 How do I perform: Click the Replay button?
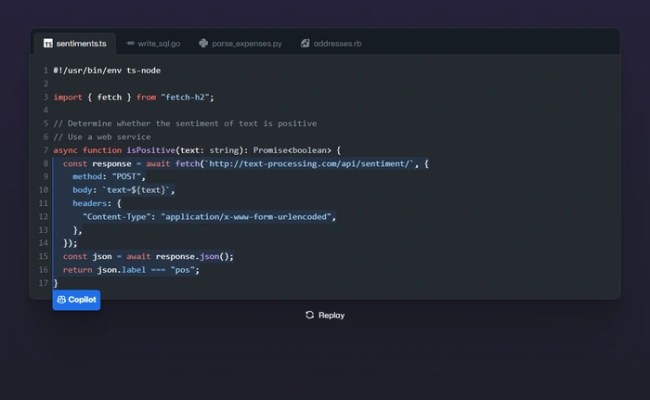[325, 315]
